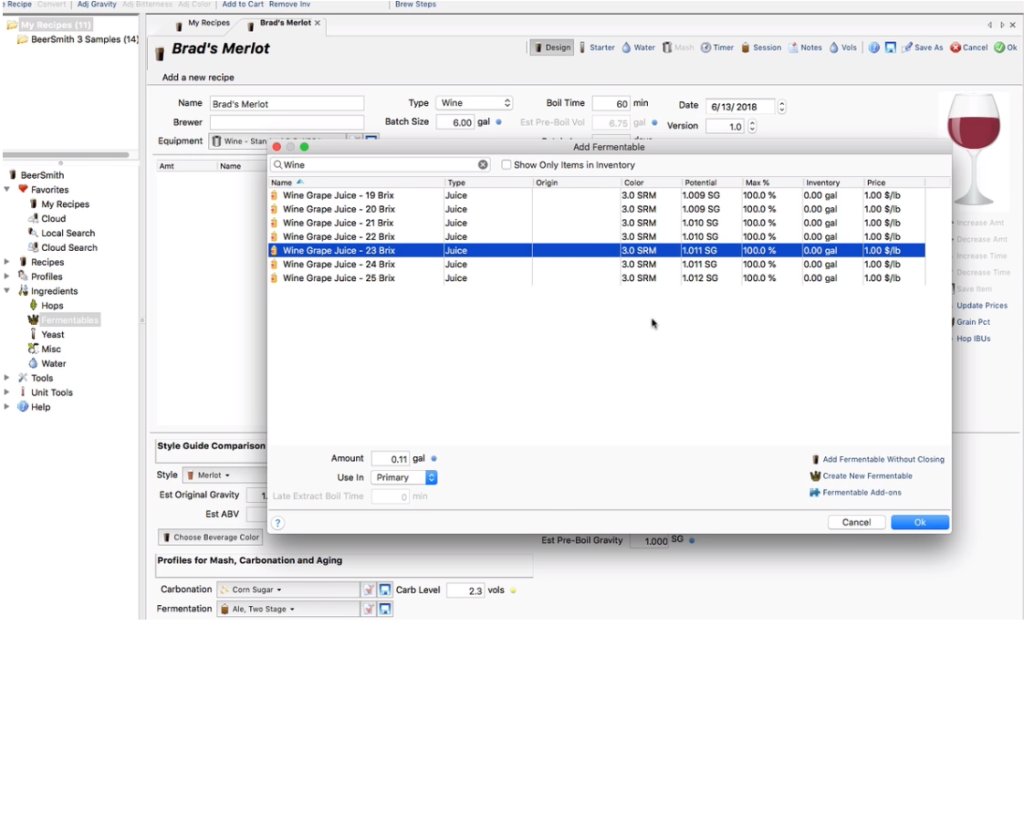
Task: Click Create New Fermentable
Action: tap(861, 476)
